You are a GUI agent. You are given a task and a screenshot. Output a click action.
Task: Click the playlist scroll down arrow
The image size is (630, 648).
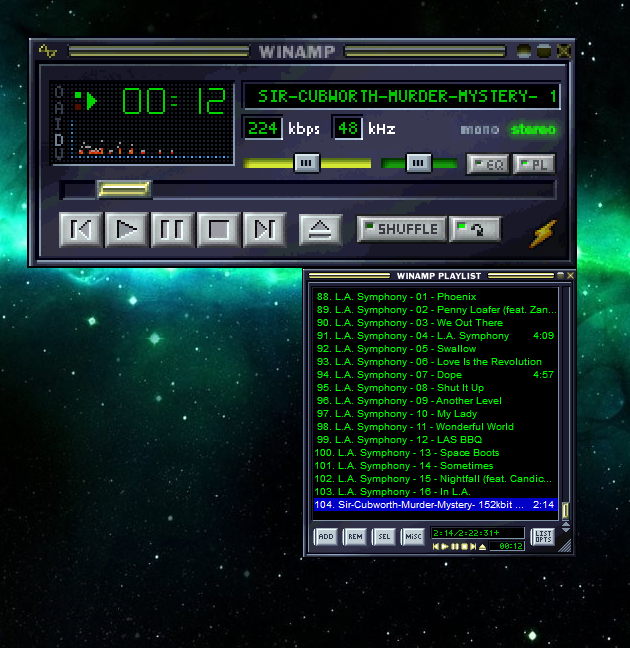point(566,530)
